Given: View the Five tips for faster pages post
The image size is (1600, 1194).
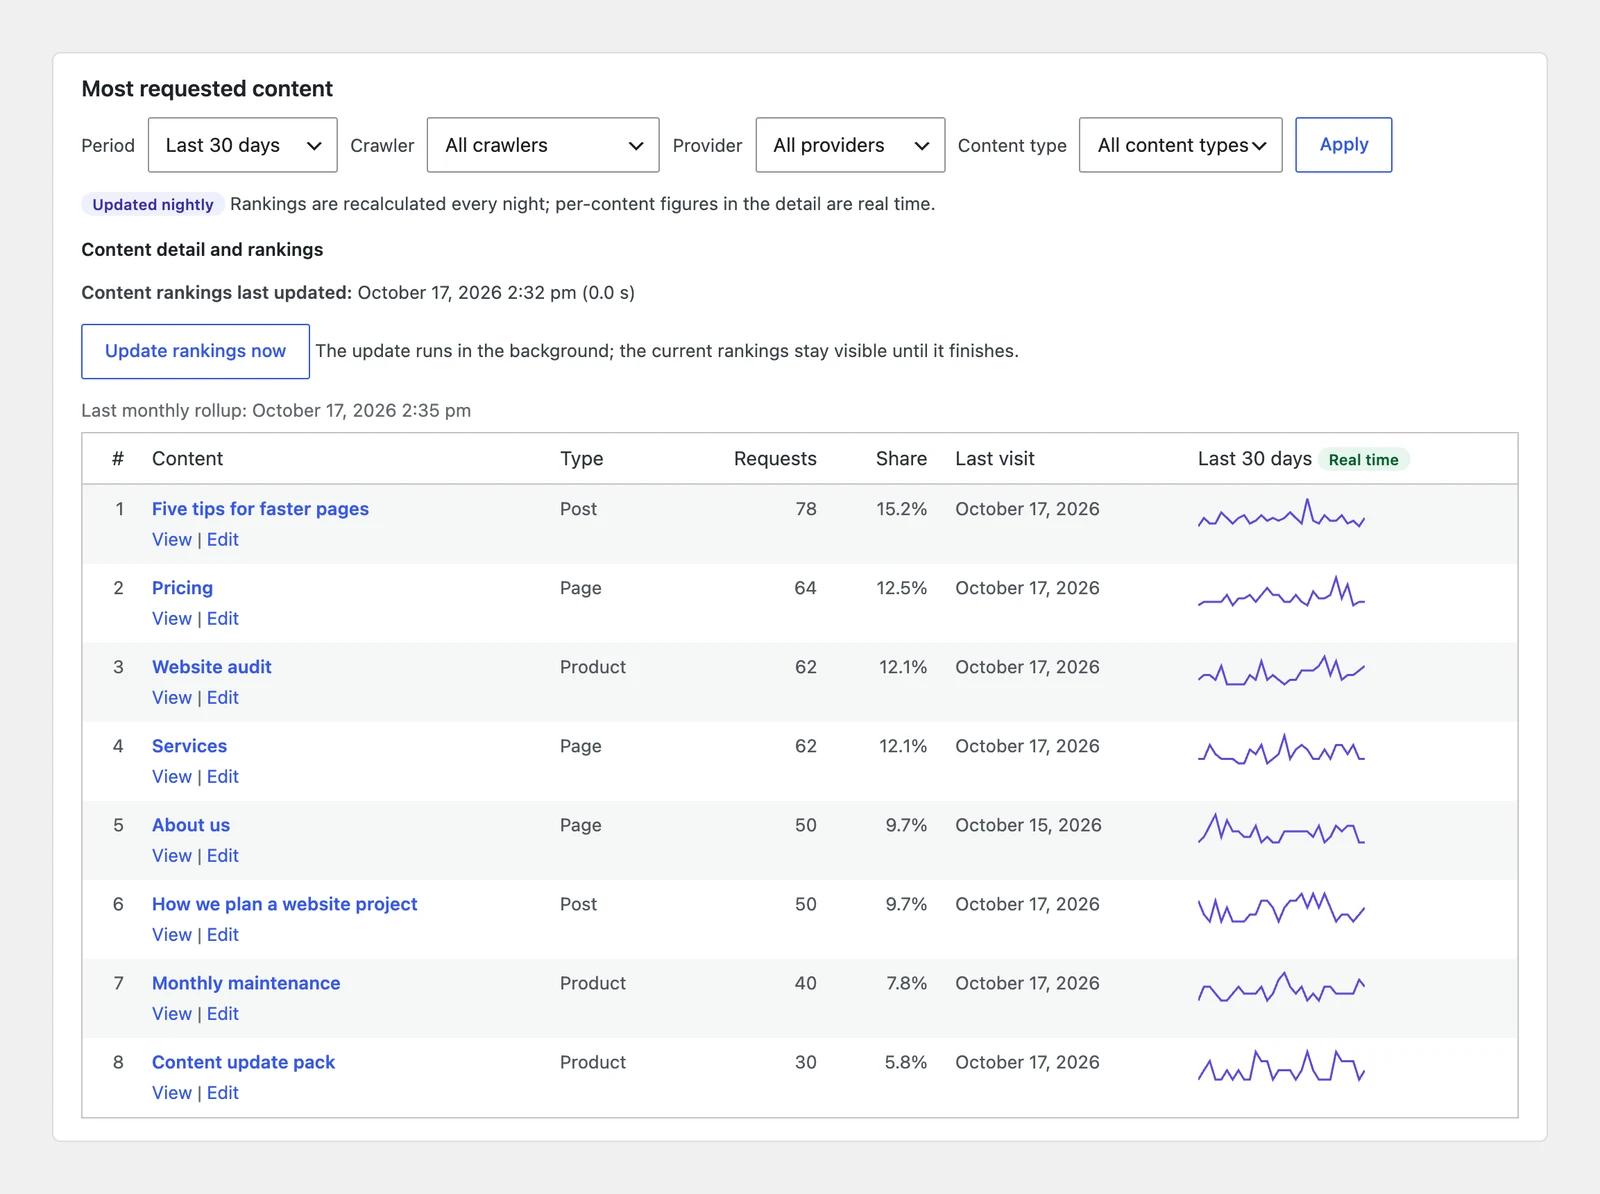Looking at the screenshot, I should tap(172, 540).
